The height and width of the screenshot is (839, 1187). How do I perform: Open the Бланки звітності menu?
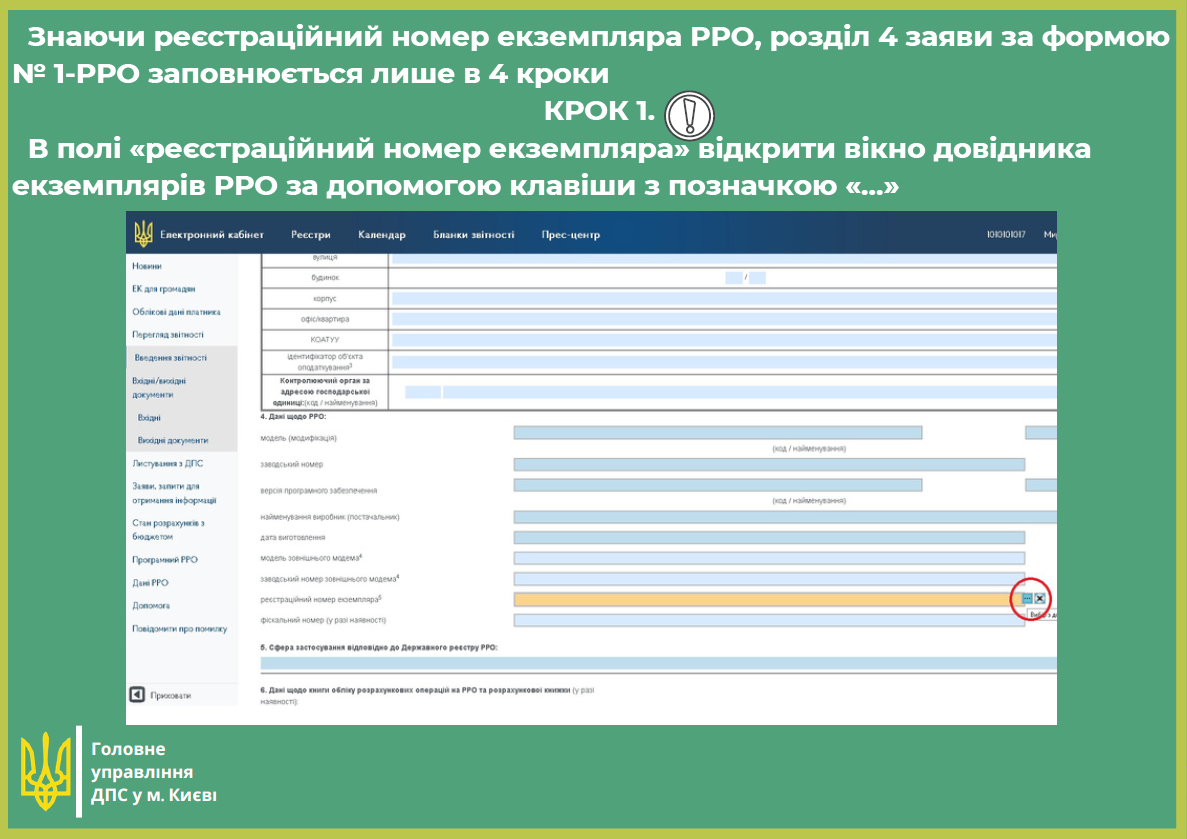coord(473,235)
